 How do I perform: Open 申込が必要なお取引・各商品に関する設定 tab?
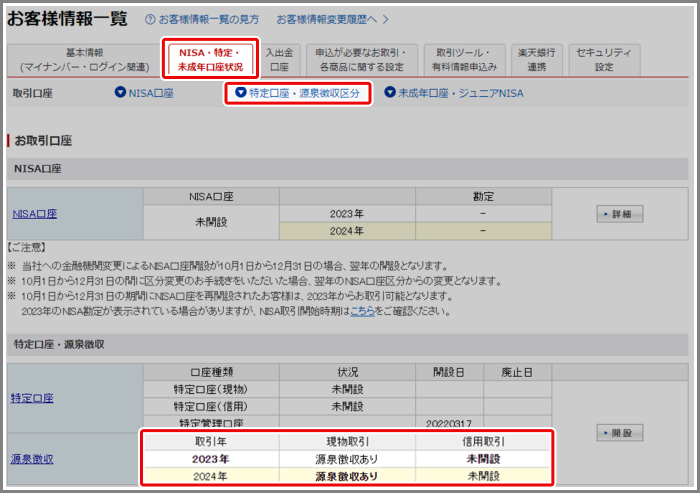(362, 60)
